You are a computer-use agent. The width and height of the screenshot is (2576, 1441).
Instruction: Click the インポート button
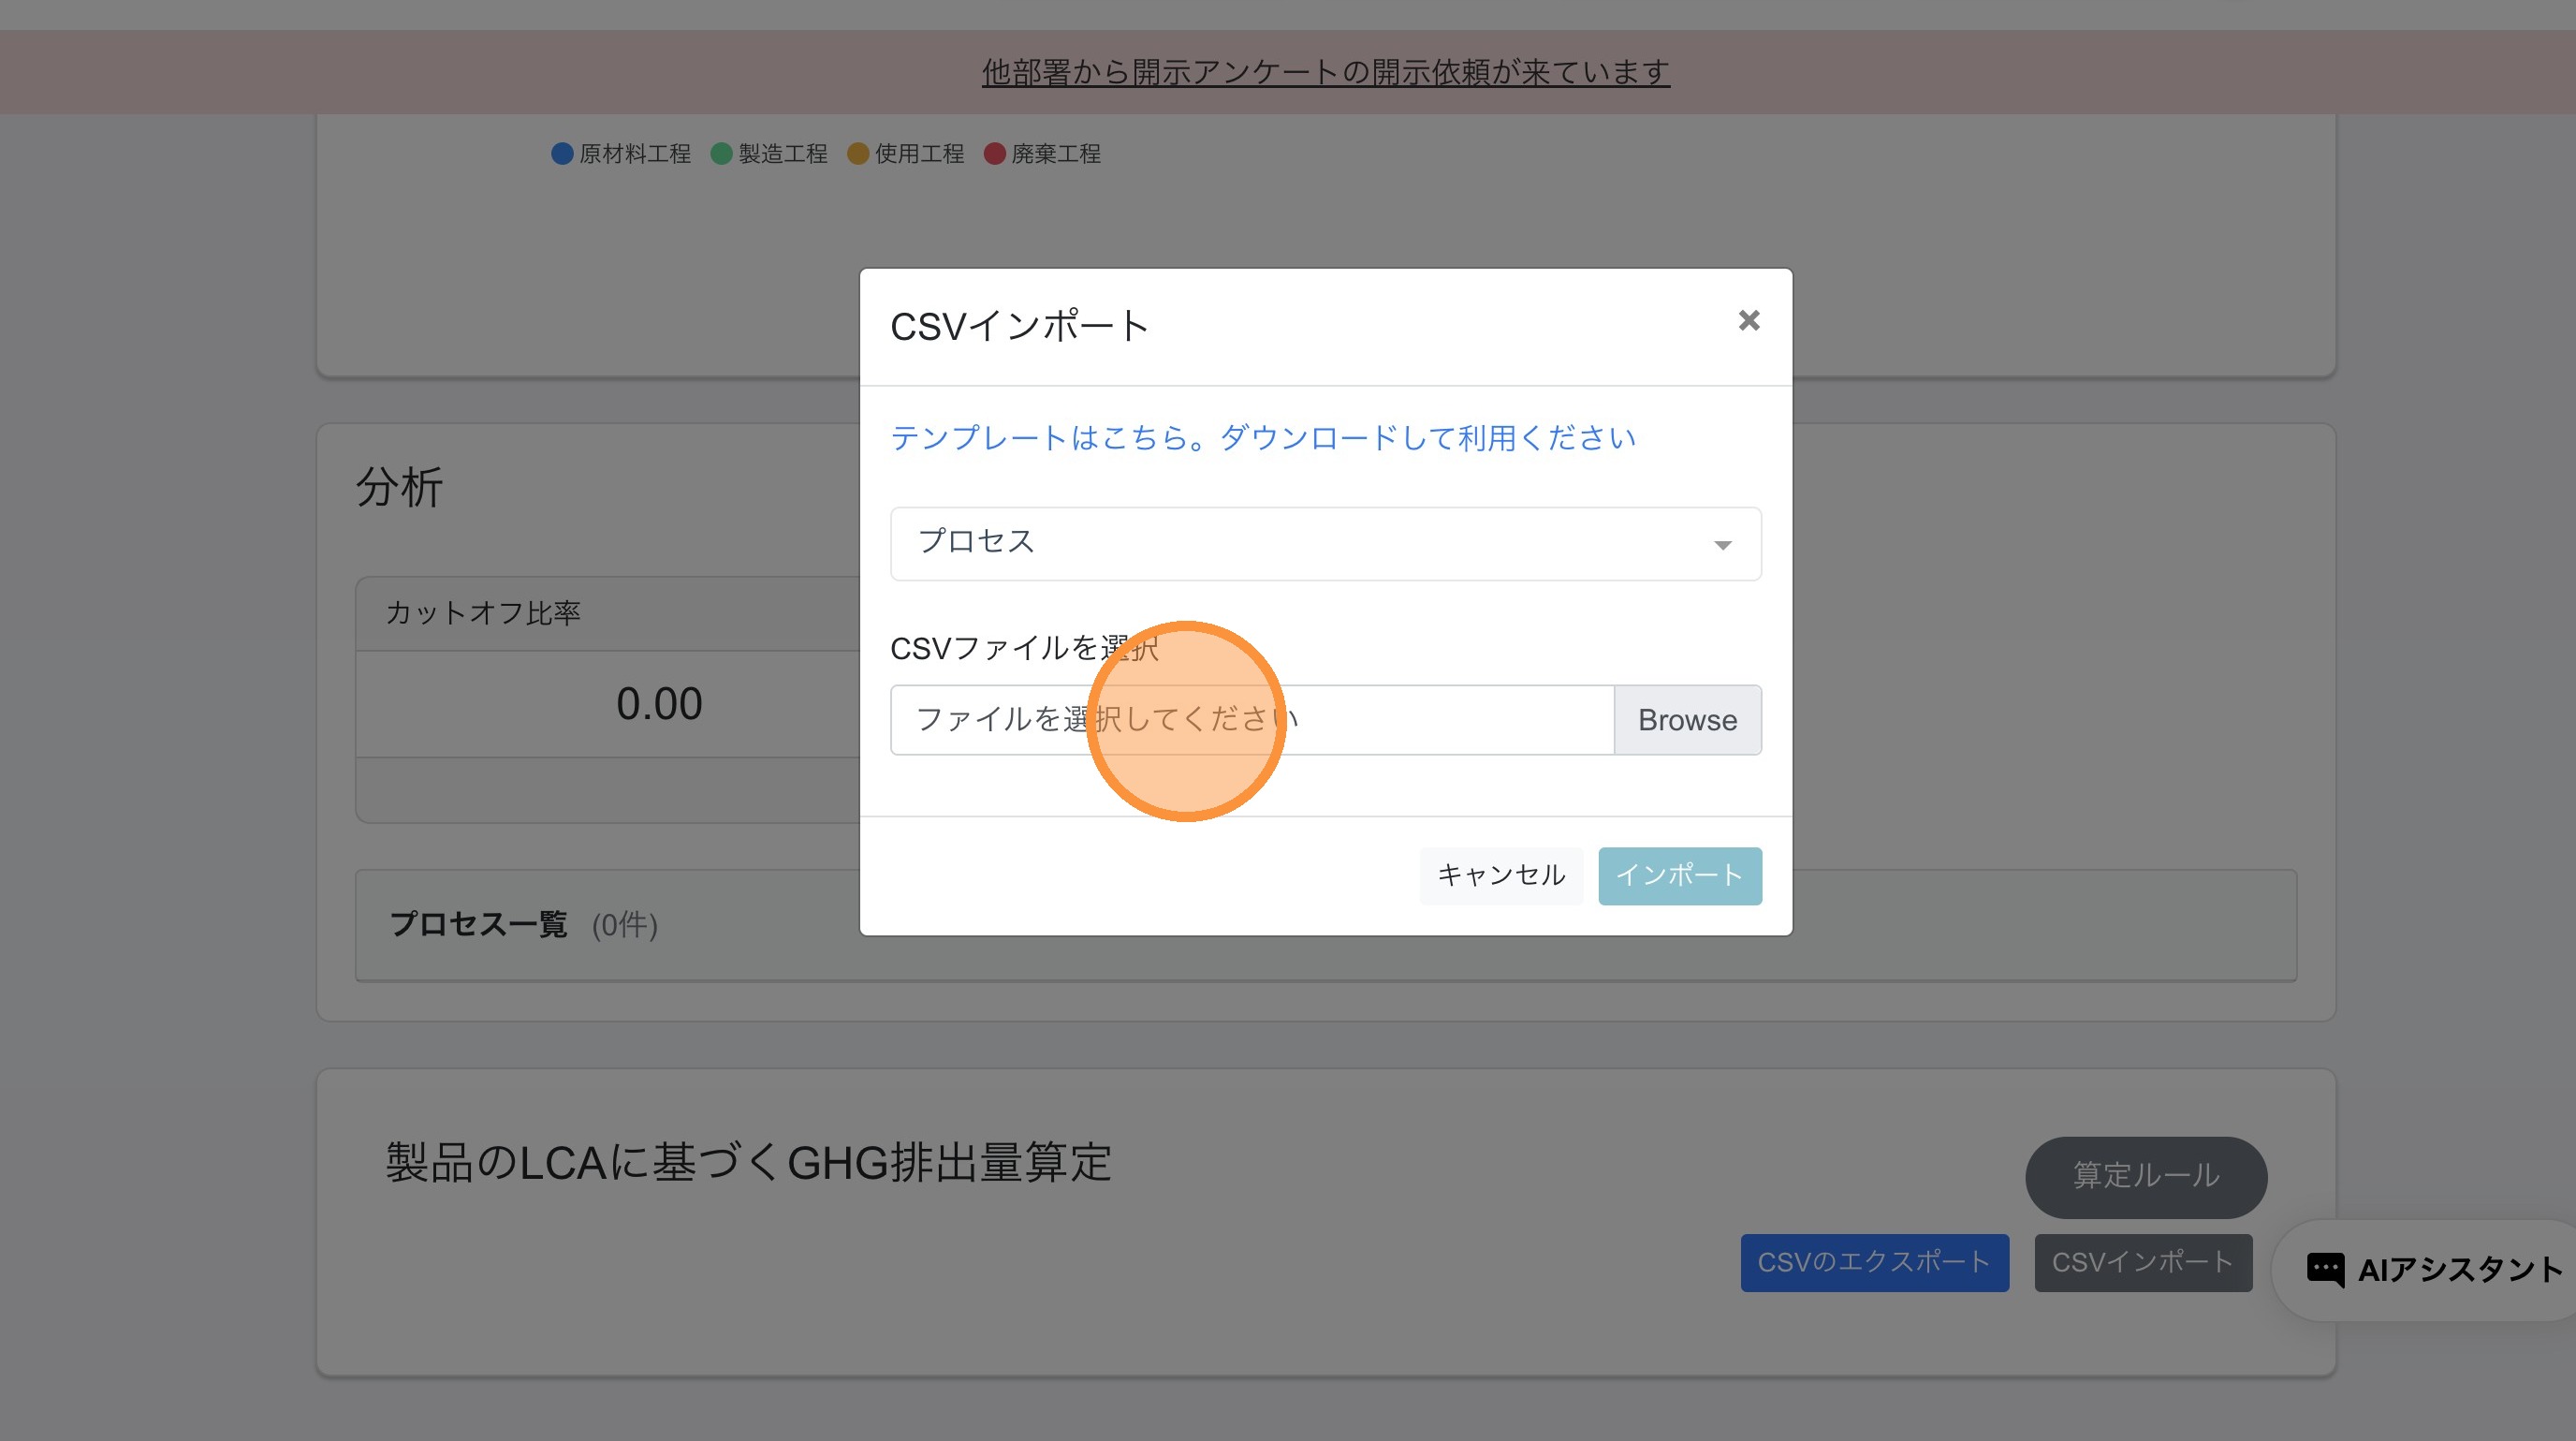click(x=1679, y=876)
